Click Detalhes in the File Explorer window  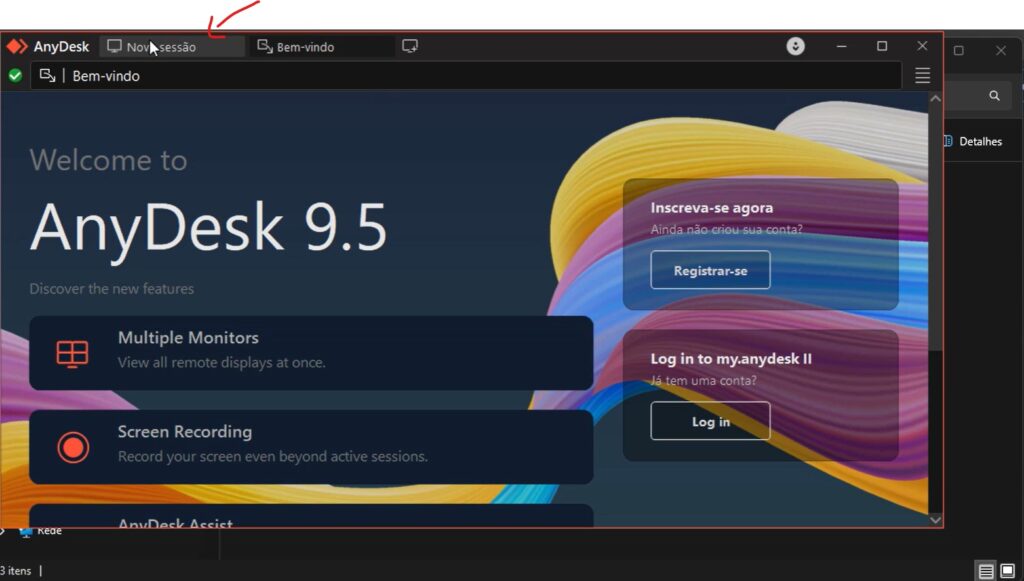974,141
